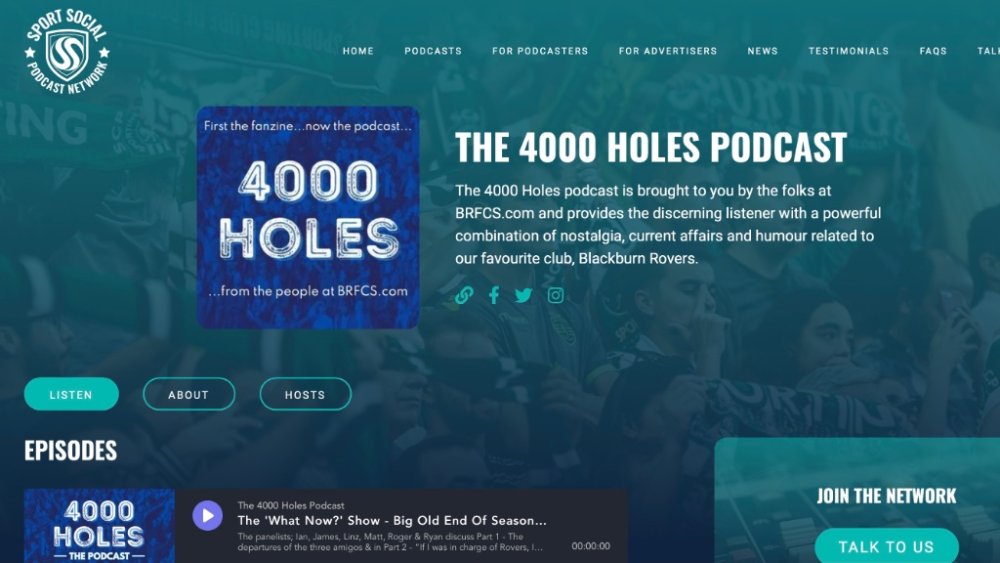The width and height of the screenshot is (1000, 563).
Task: Go to the News page
Action: (763, 51)
